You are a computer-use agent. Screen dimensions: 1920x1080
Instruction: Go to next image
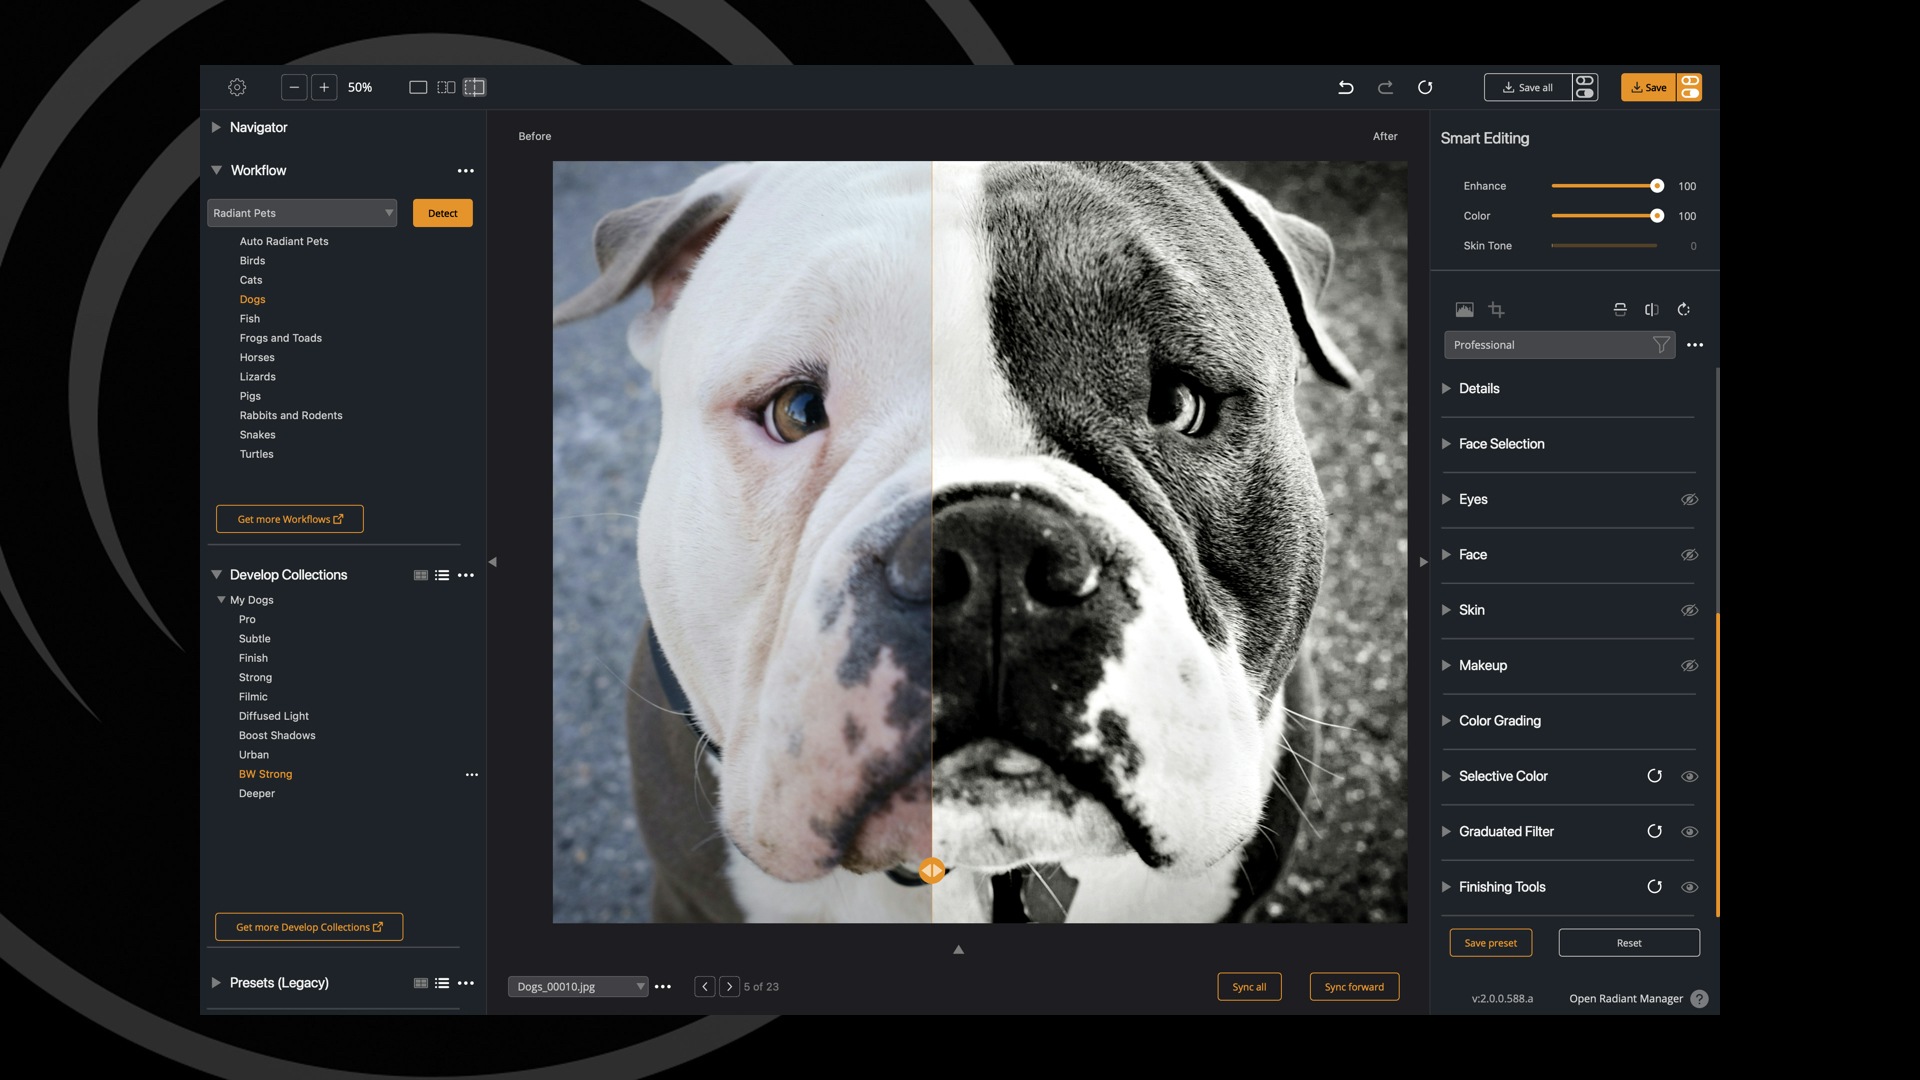730,987
